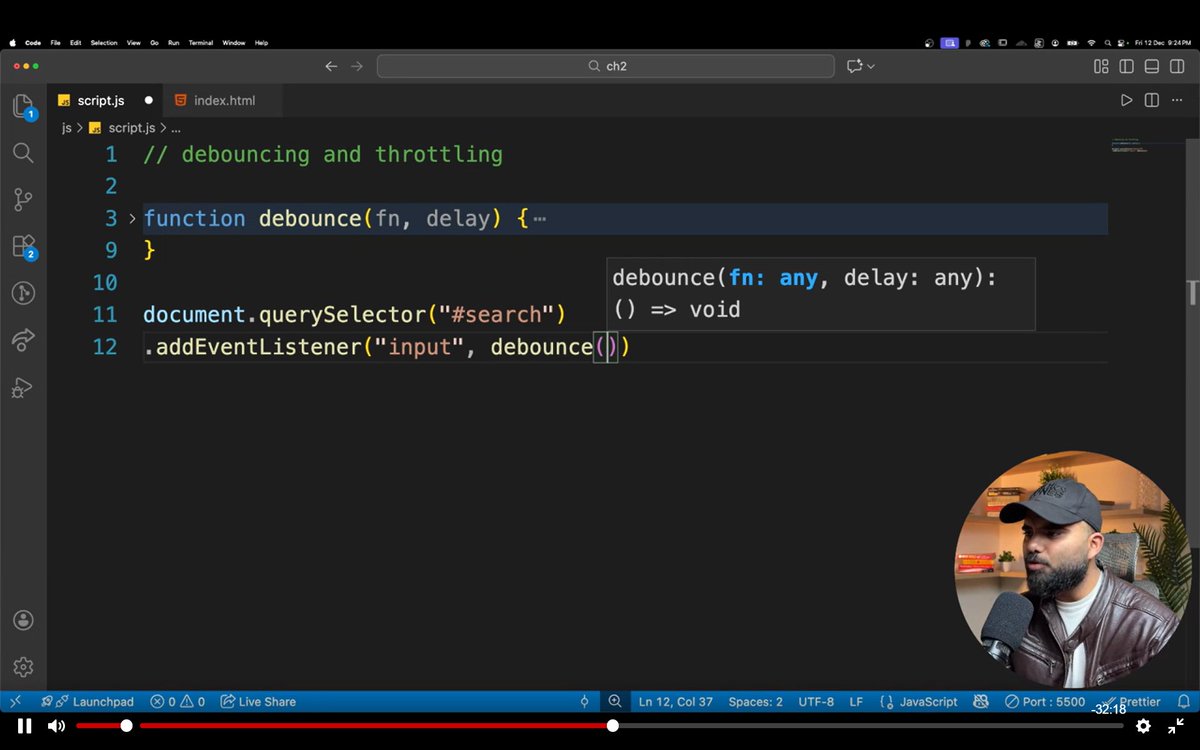The width and height of the screenshot is (1200, 750).
Task: Go forward with the right arrow
Action: [357, 66]
